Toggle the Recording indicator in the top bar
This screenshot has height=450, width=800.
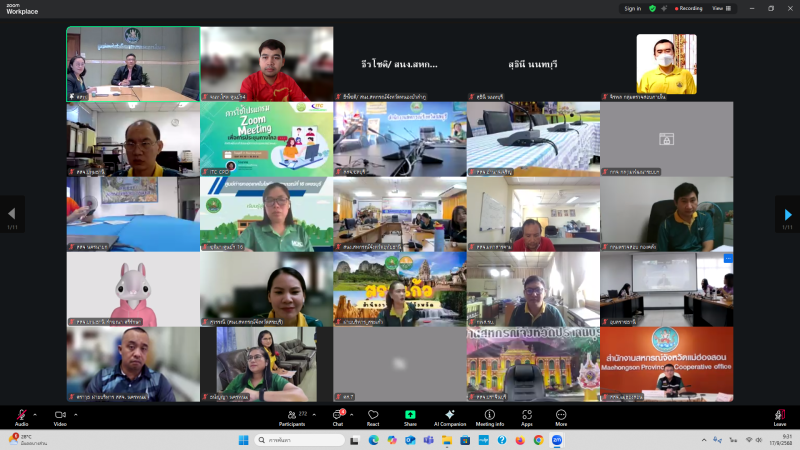(689, 8)
